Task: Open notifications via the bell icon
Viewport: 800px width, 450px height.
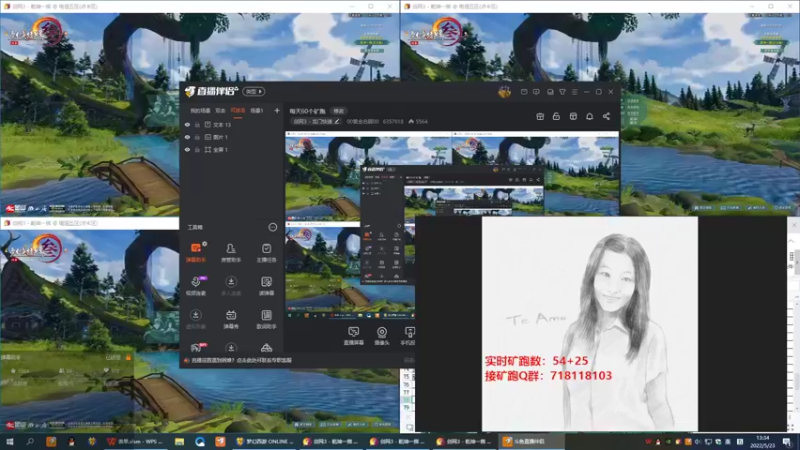Action: [x=589, y=116]
